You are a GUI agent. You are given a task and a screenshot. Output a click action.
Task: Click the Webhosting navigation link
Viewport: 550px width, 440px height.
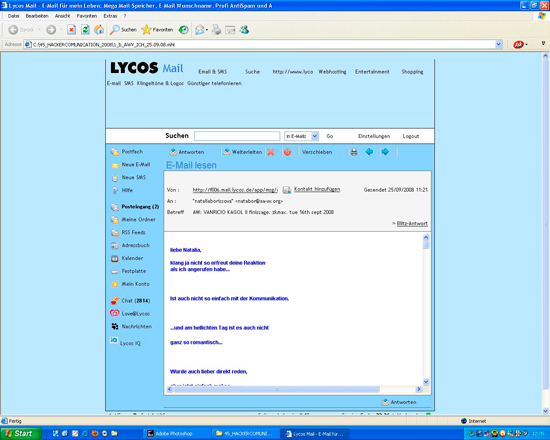[332, 72]
